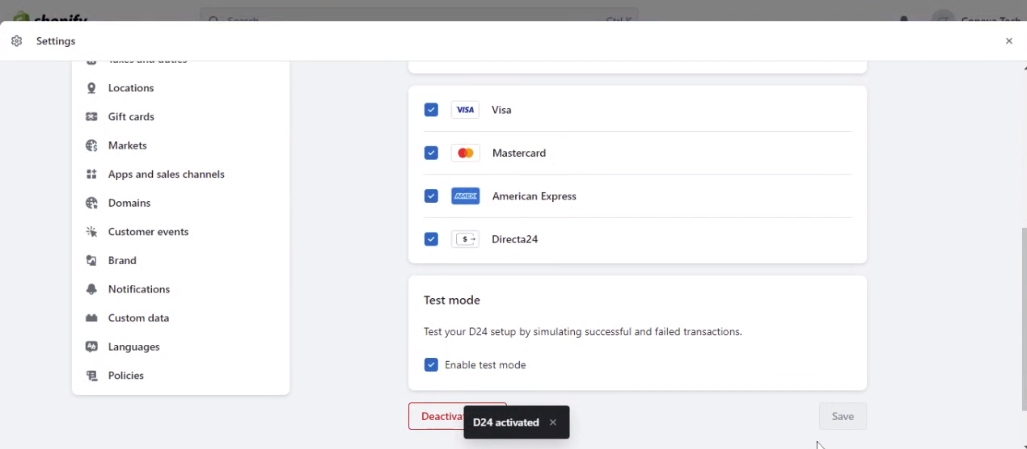The height and width of the screenshot is (449, 1027).
Task: Uncheck the Mastercard checkbox
Action: [x=431, y=153]
